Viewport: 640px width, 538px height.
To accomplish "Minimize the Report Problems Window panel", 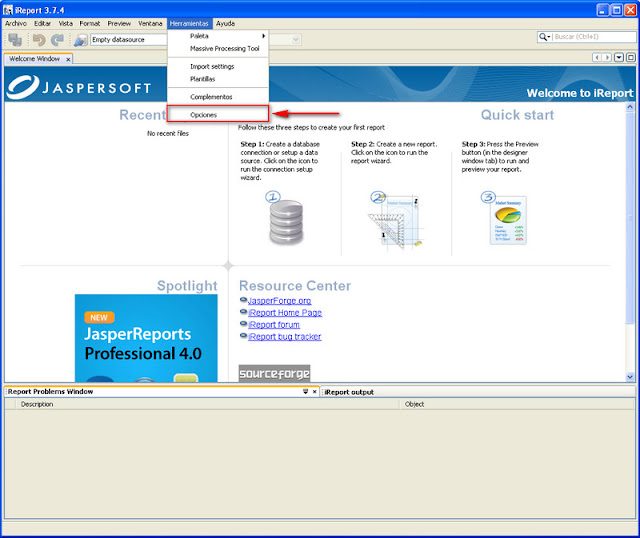I will click(x=305, y=391).
